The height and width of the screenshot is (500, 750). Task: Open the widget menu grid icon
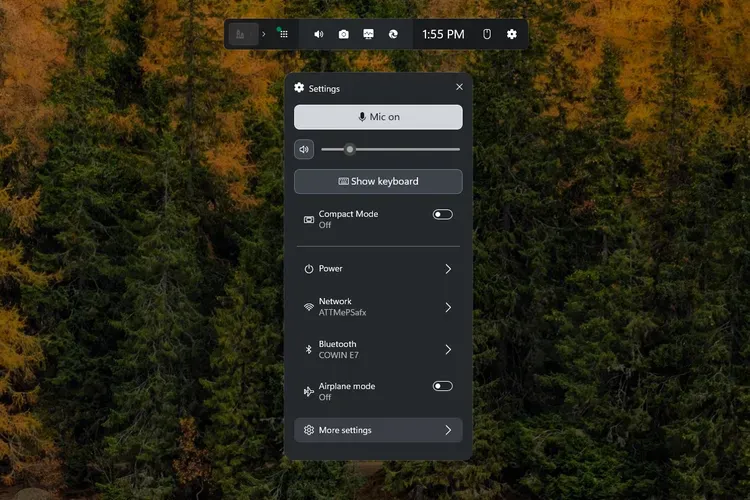(284, 34)
